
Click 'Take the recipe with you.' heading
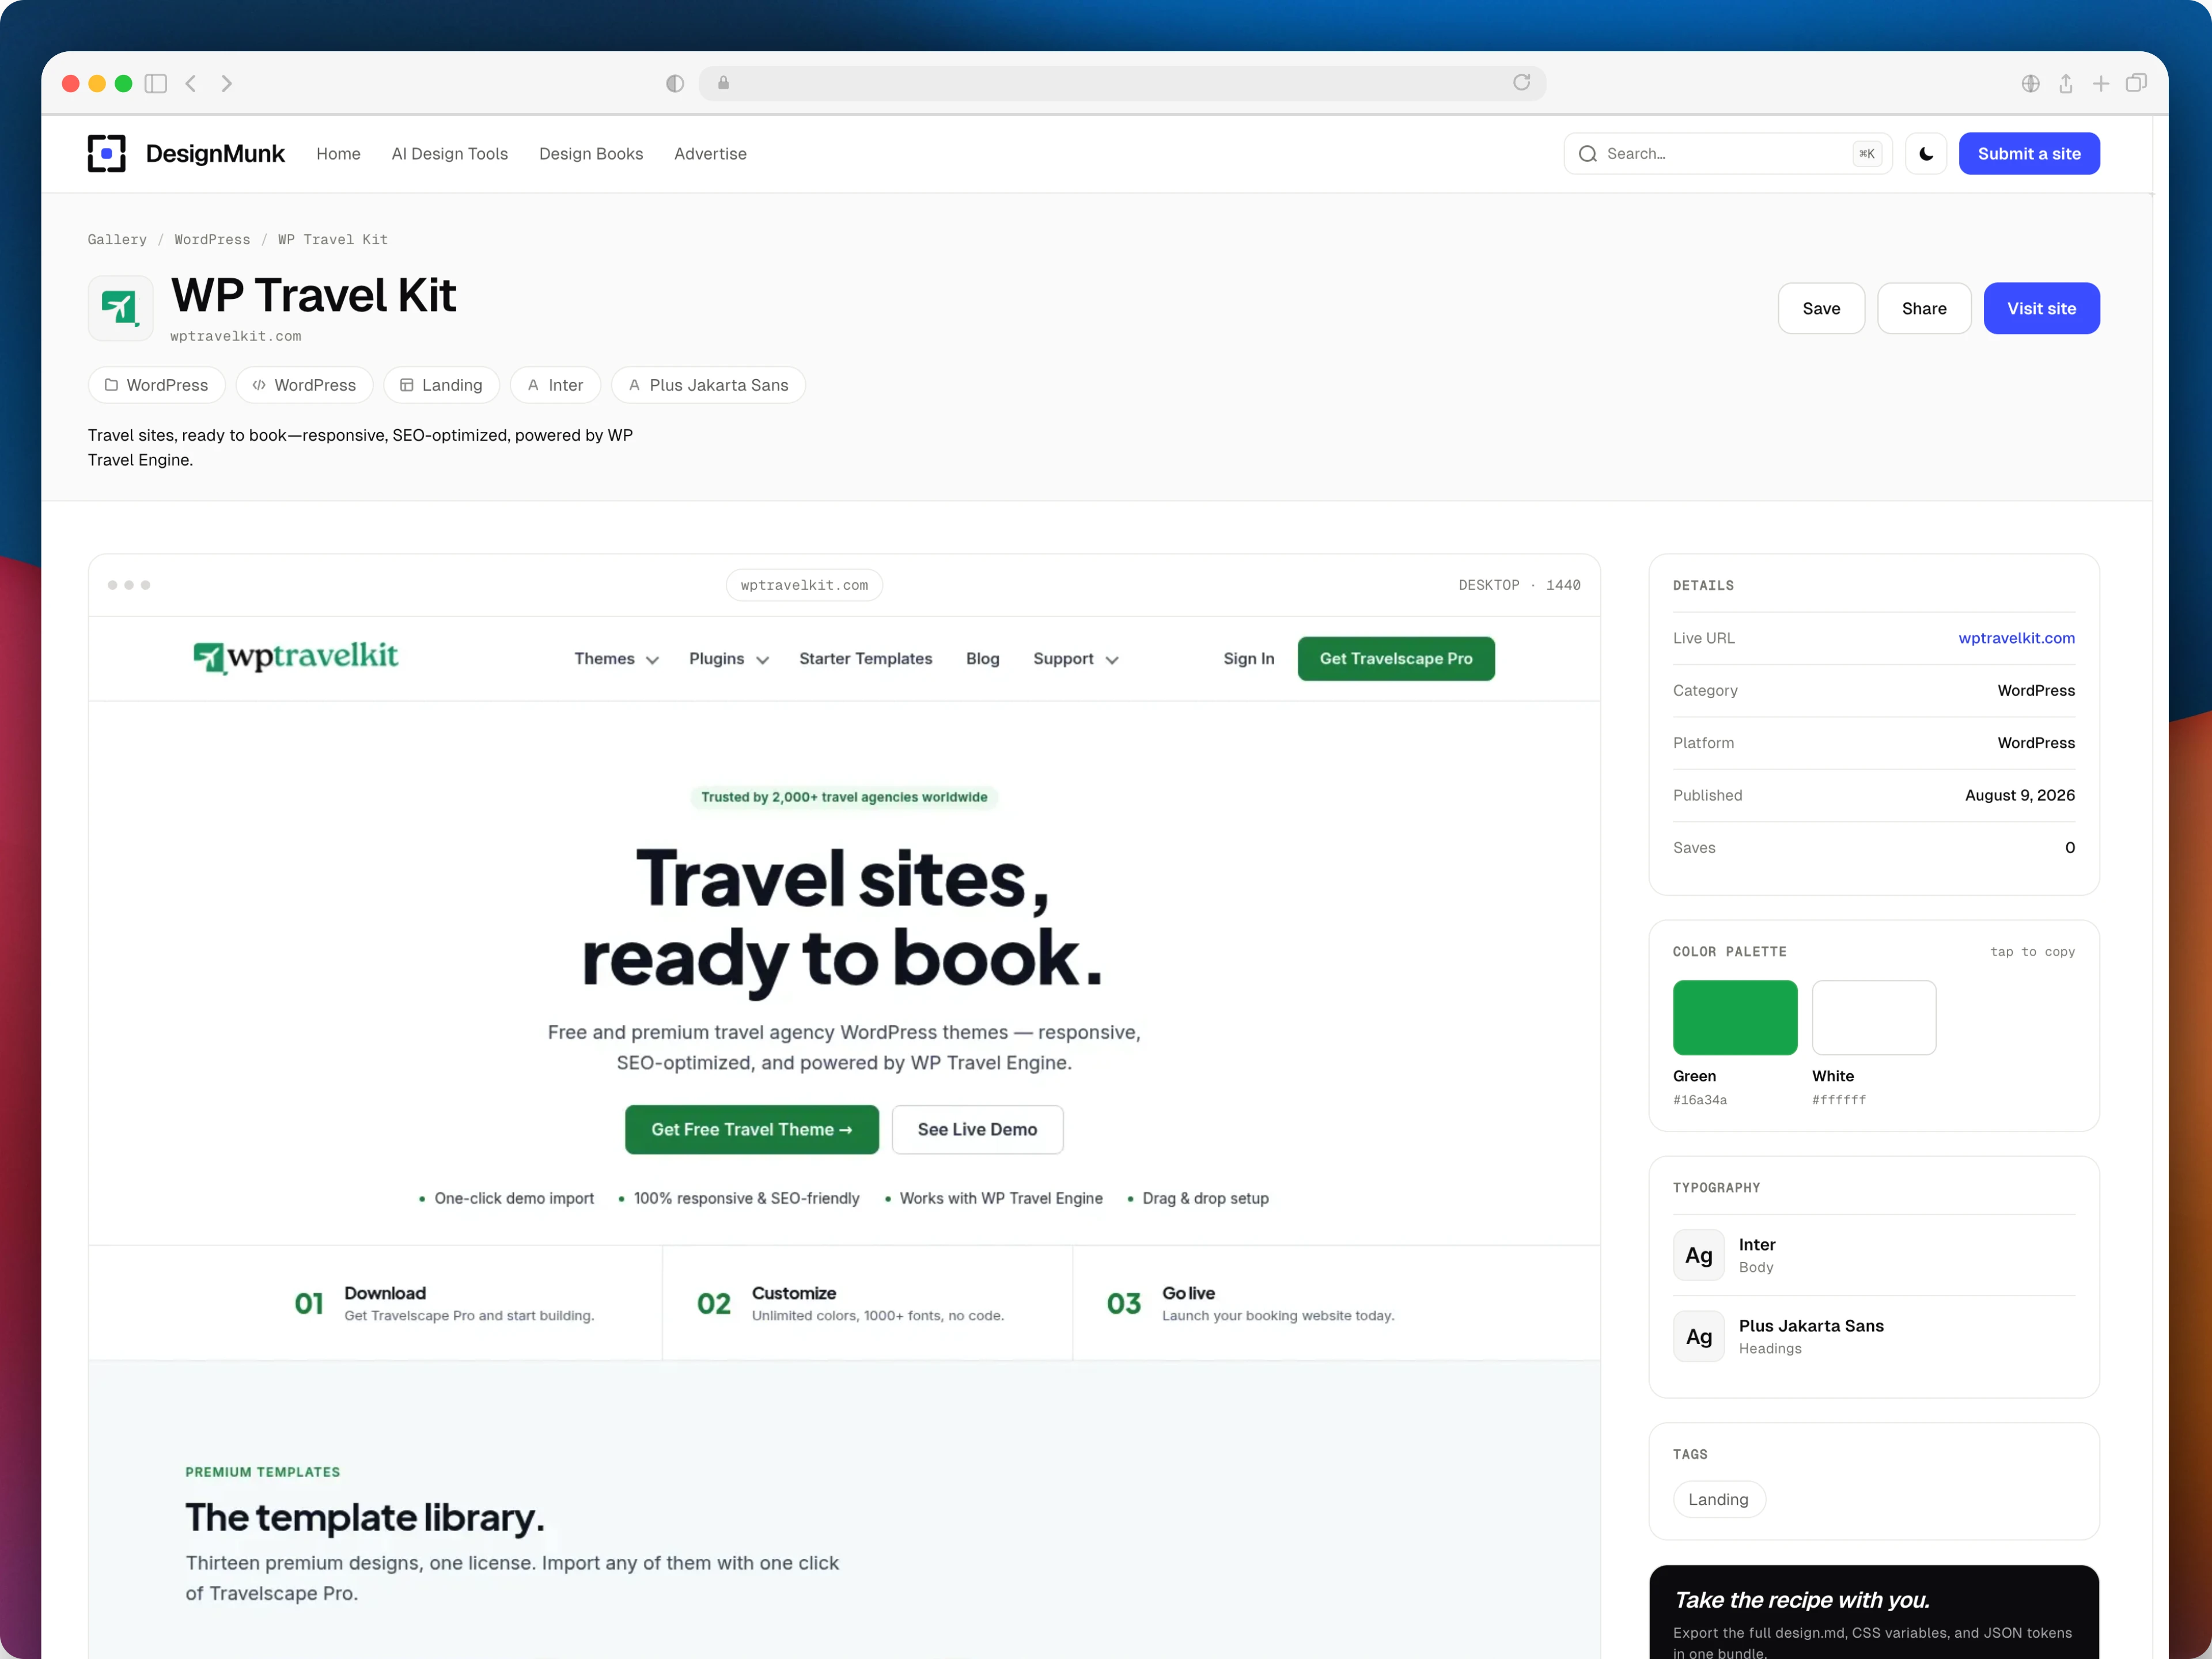[1801, 1600]
